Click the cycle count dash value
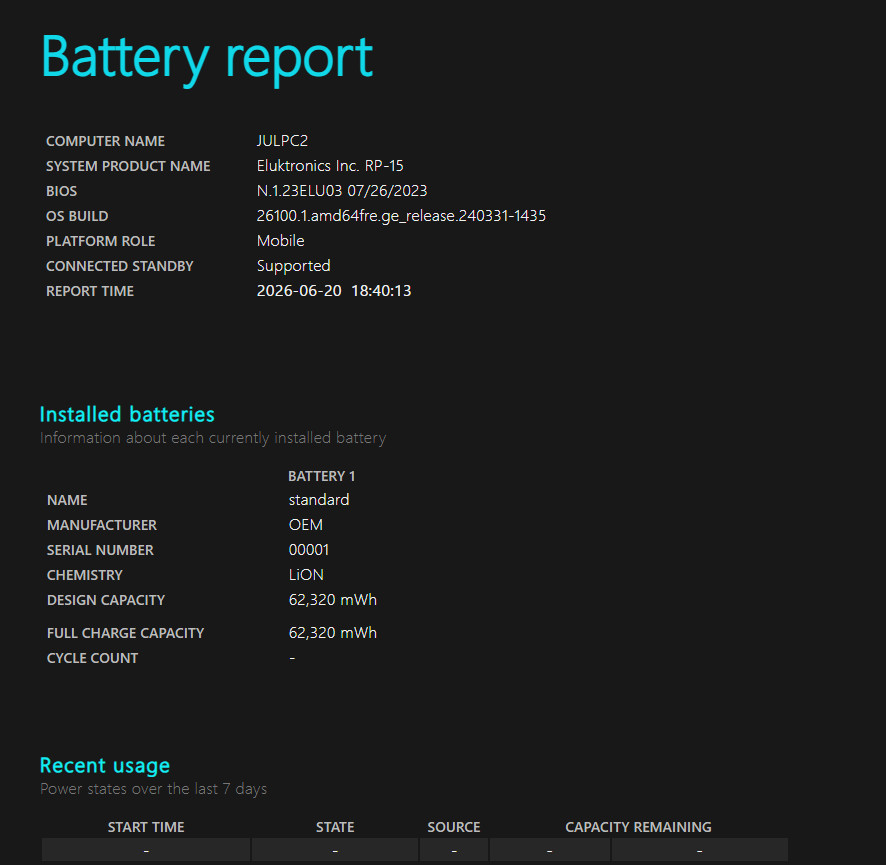The height and width of the screenshot is (865, 886). point(292,658)
